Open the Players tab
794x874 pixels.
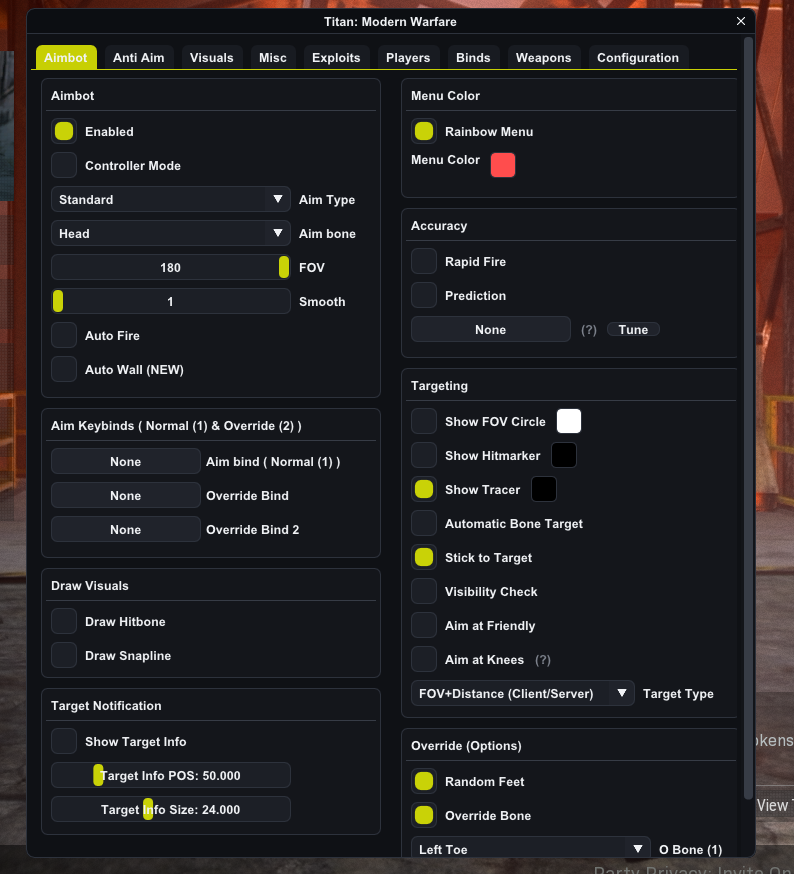pos(408,57)
